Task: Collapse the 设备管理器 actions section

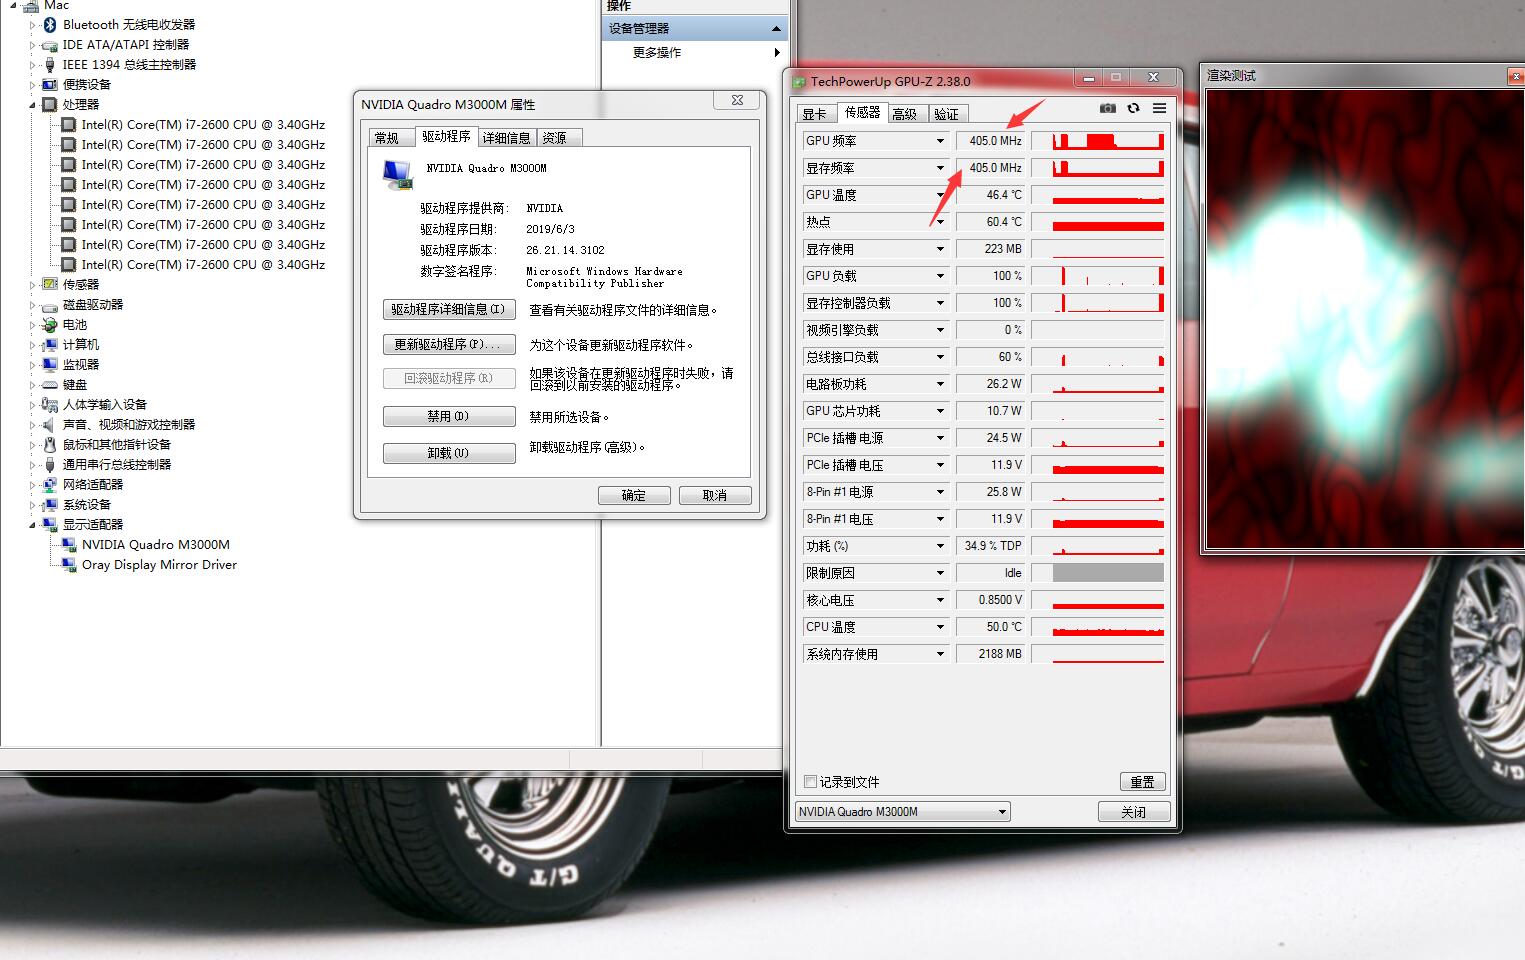Action: click(776, 28)
